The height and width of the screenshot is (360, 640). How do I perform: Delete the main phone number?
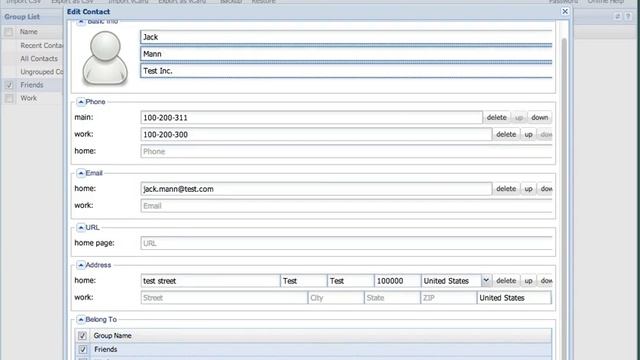496,118
